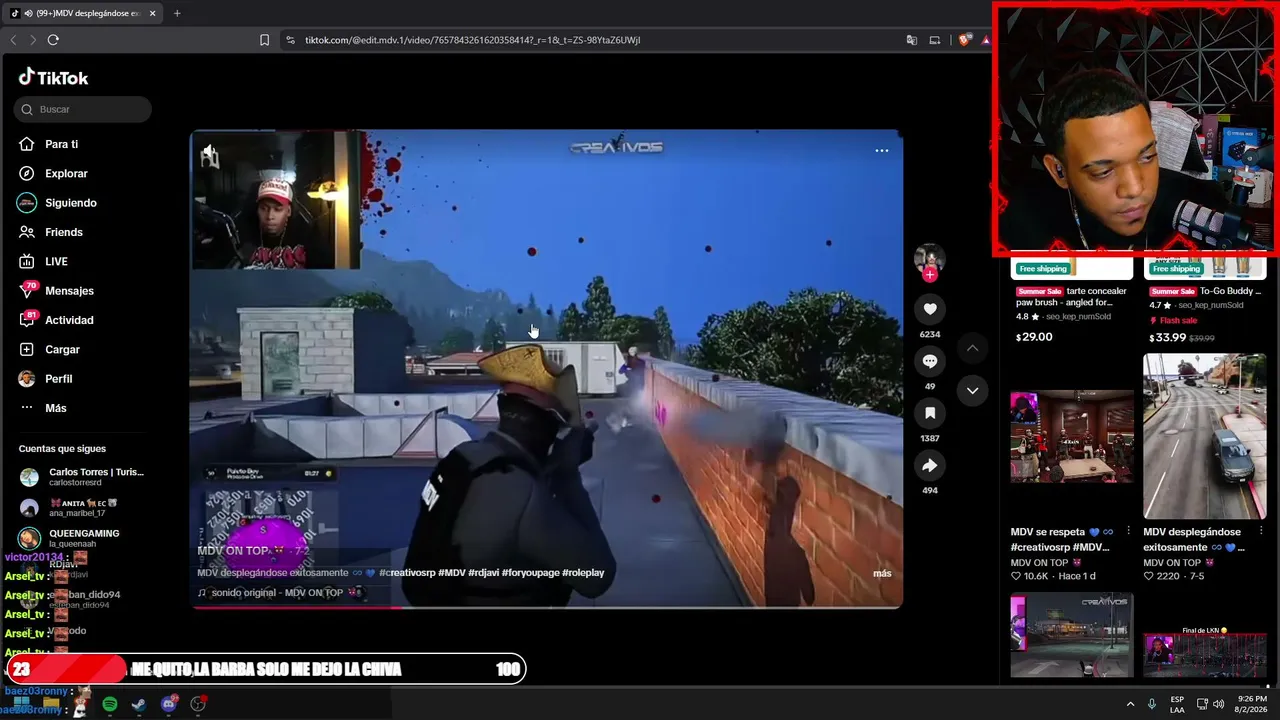Open the ESP LAA language switcher
Screen dimensions: 1280x720
[1178, 704]
